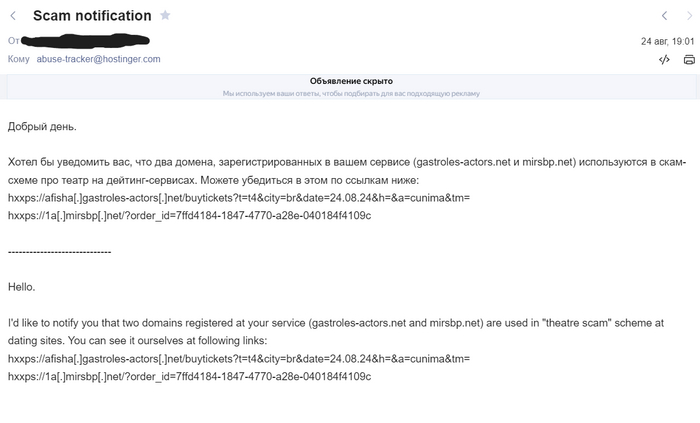Click the ad personalization notice text

351,93
